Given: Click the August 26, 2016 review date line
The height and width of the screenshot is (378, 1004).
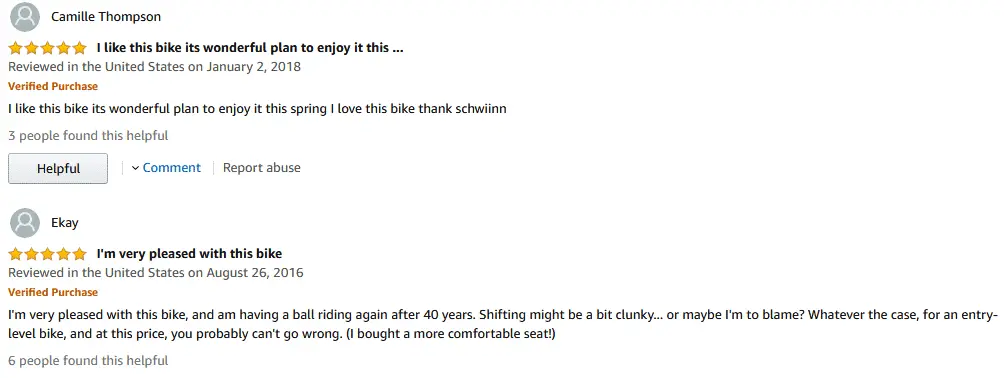Looking at the screenshot, I should [x=156, y=273].
